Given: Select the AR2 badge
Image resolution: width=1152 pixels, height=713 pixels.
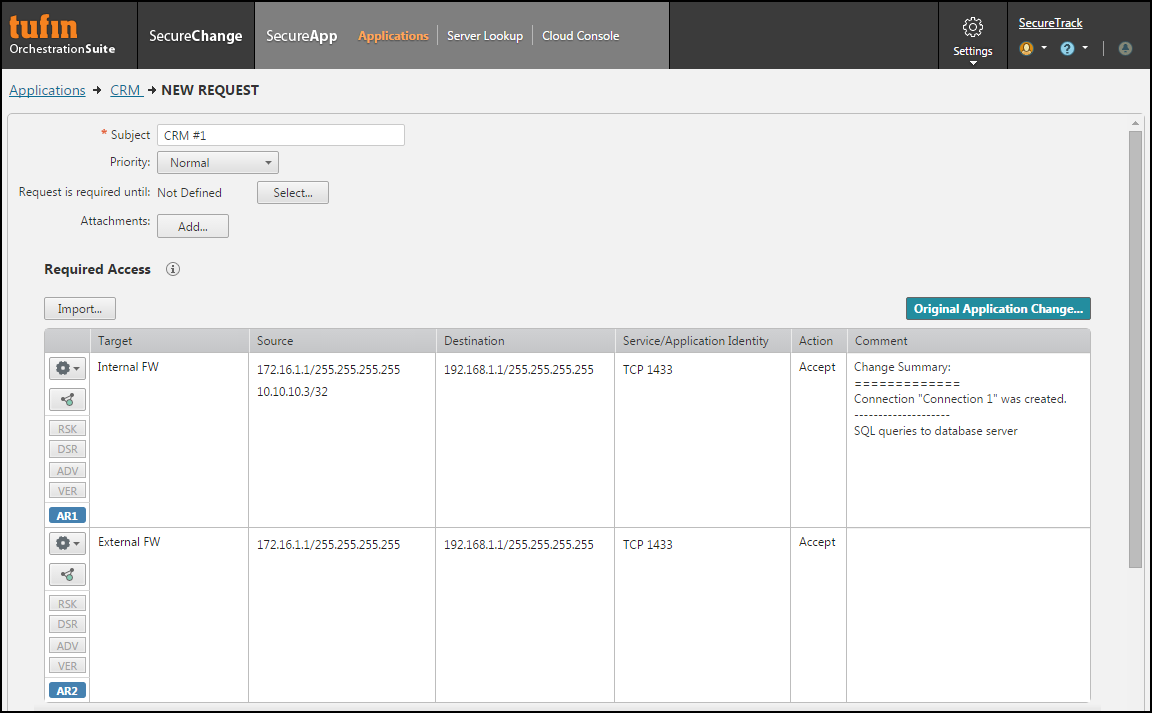Looking at the screenshot, I should point(67,690).
